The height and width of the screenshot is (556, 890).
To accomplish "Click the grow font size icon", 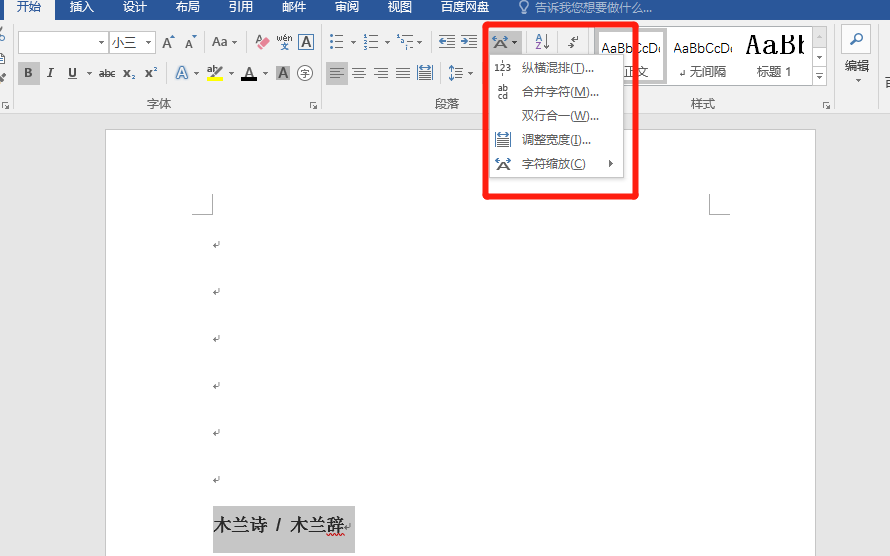I will point(168,42).
